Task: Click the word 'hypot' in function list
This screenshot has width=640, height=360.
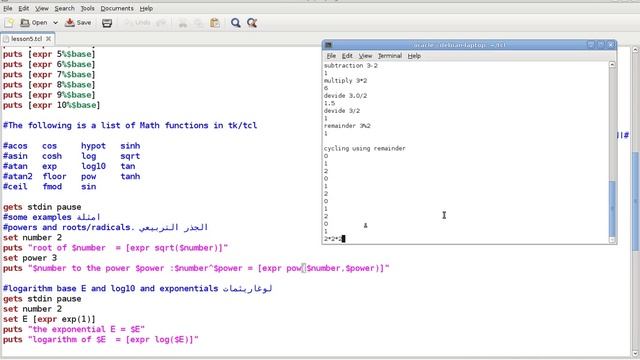Action: tap(93, 146)
